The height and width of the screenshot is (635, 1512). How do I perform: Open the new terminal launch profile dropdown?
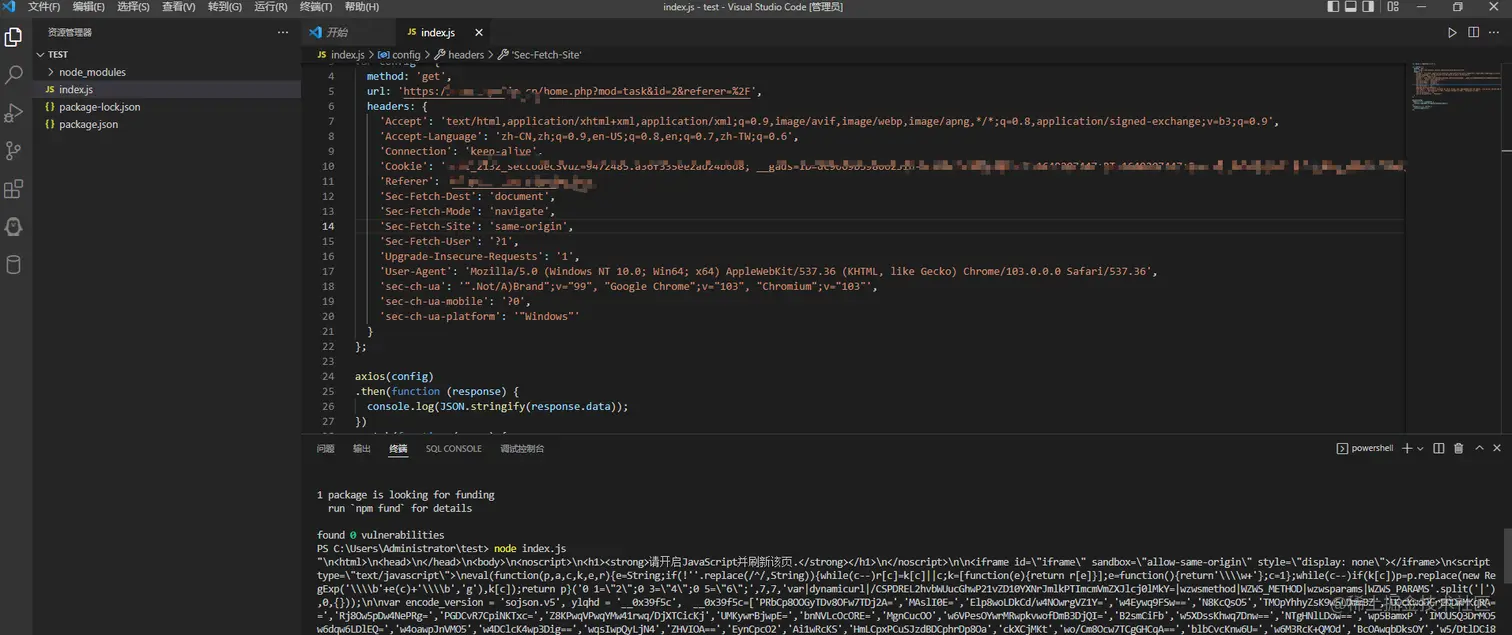1421,449
